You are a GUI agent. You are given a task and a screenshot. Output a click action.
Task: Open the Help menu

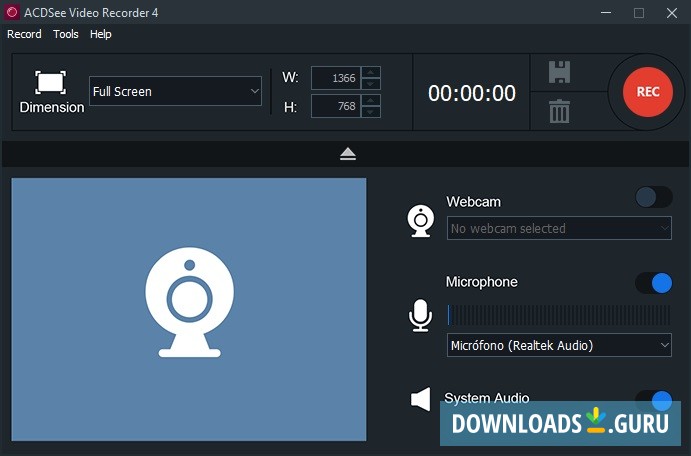(100, 34)
